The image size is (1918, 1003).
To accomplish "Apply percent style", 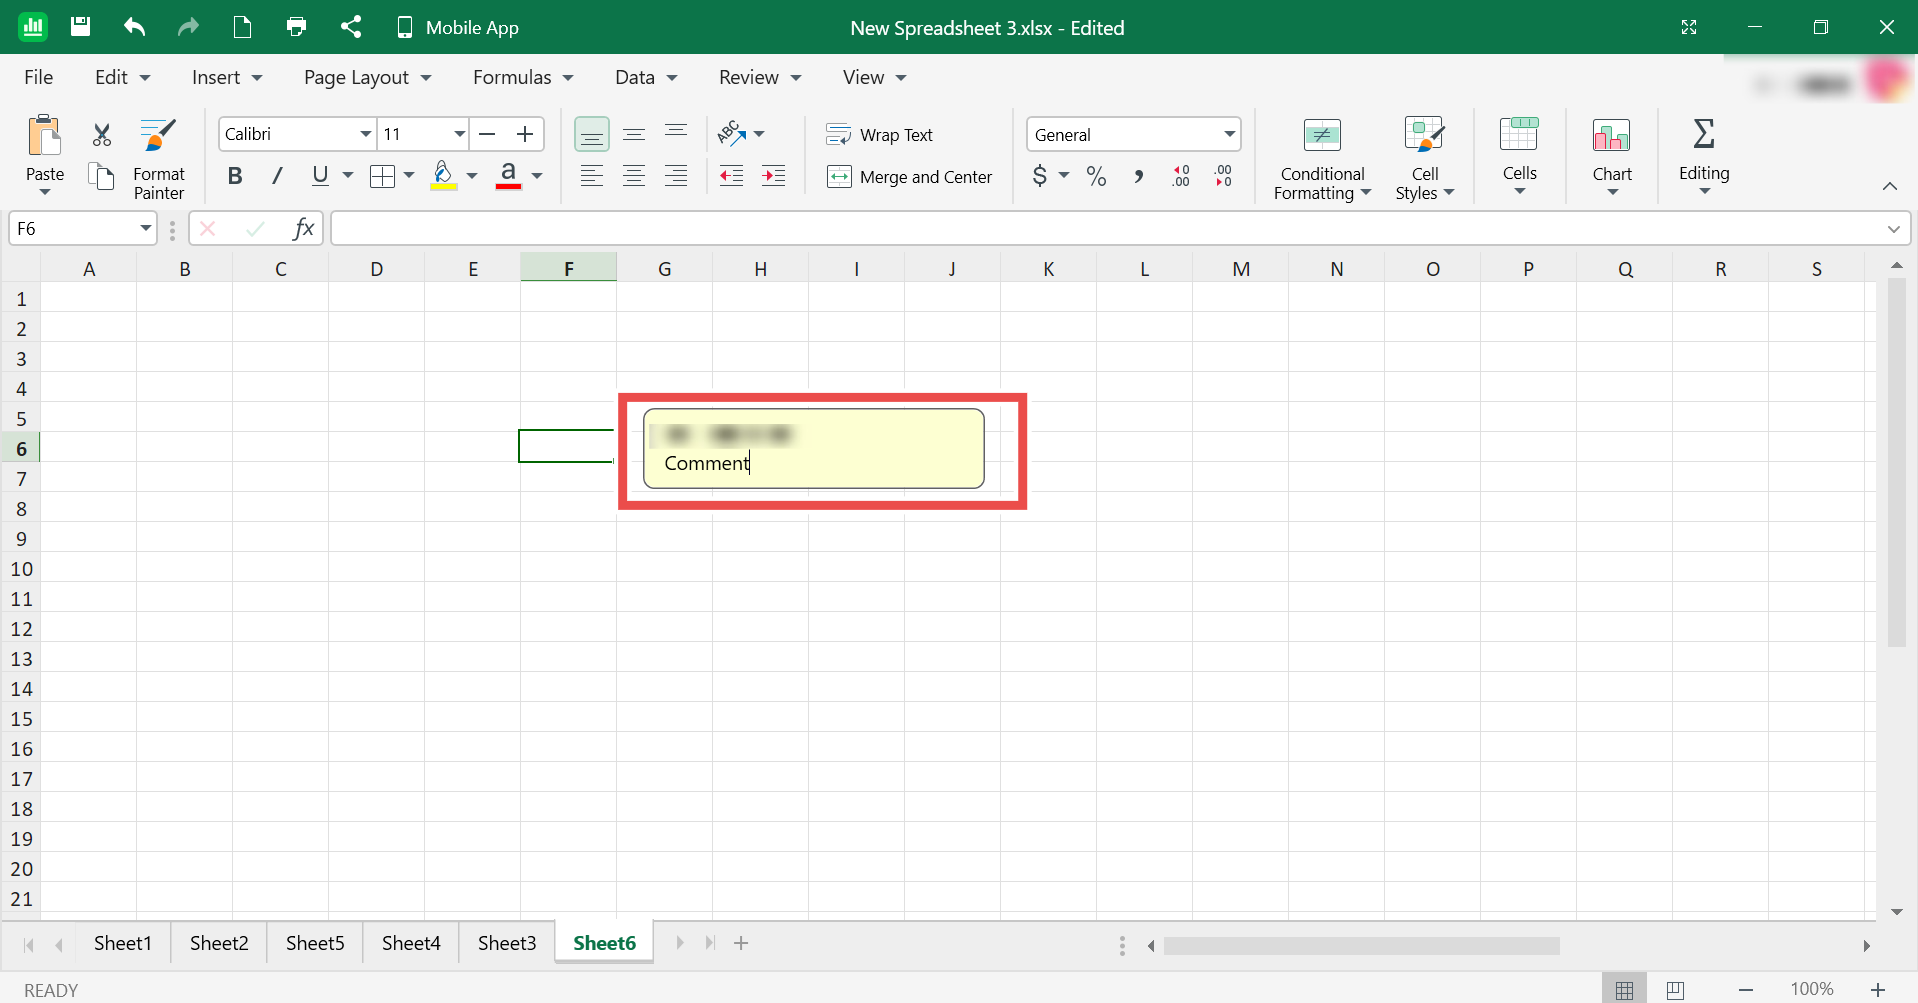I will tap(1097, 176).
